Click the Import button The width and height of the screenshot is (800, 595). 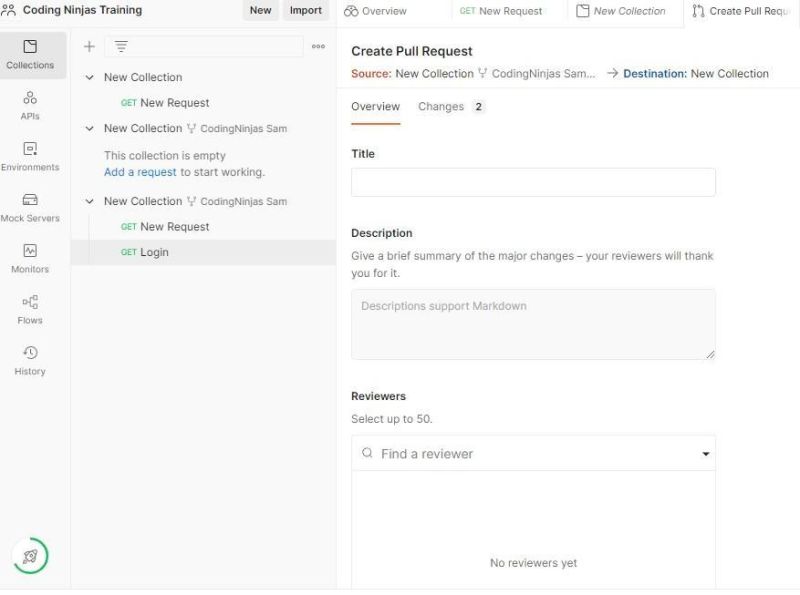click(x=305, y=11)
